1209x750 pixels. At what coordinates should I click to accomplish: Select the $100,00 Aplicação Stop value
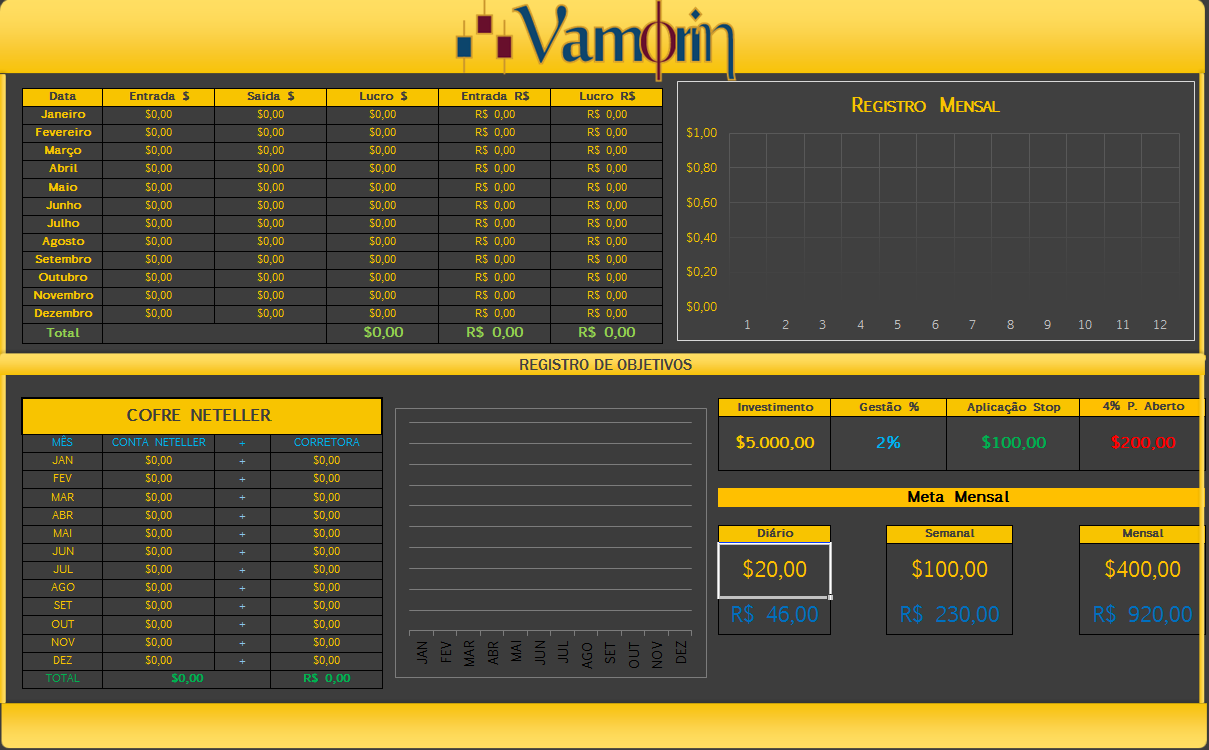coord(1013,442)
